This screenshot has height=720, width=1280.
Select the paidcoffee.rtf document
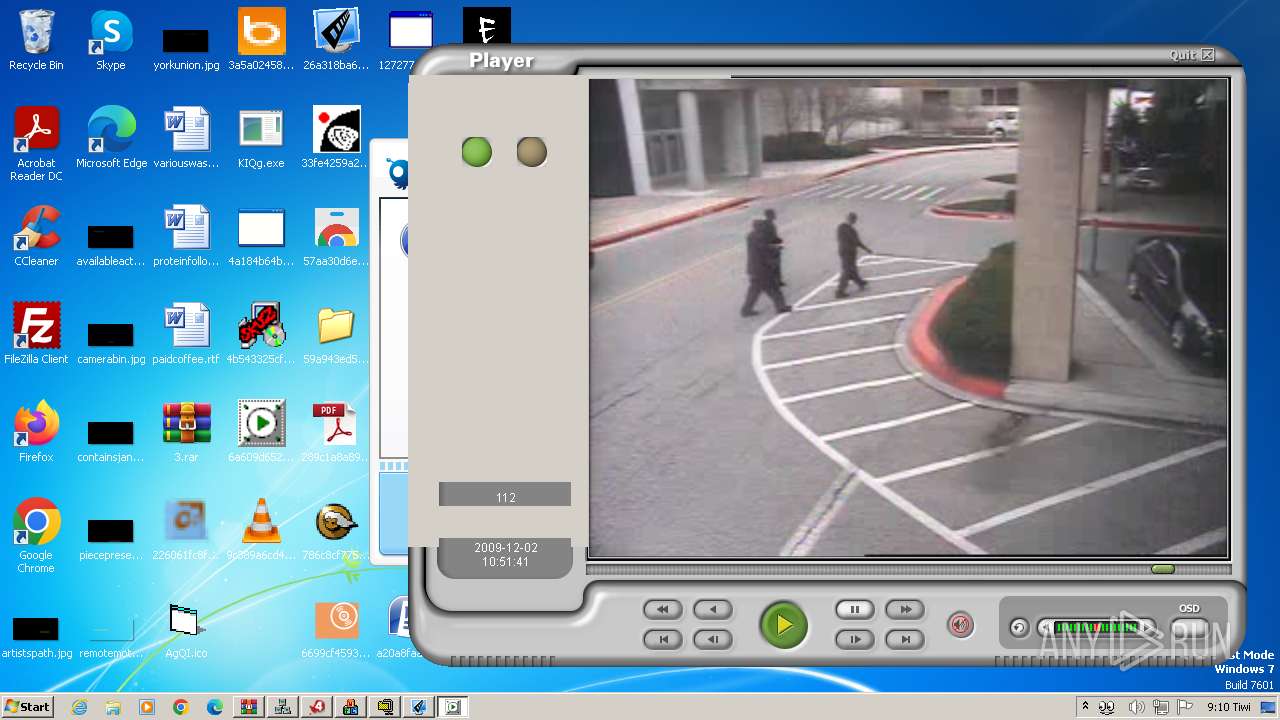[186, 334]
